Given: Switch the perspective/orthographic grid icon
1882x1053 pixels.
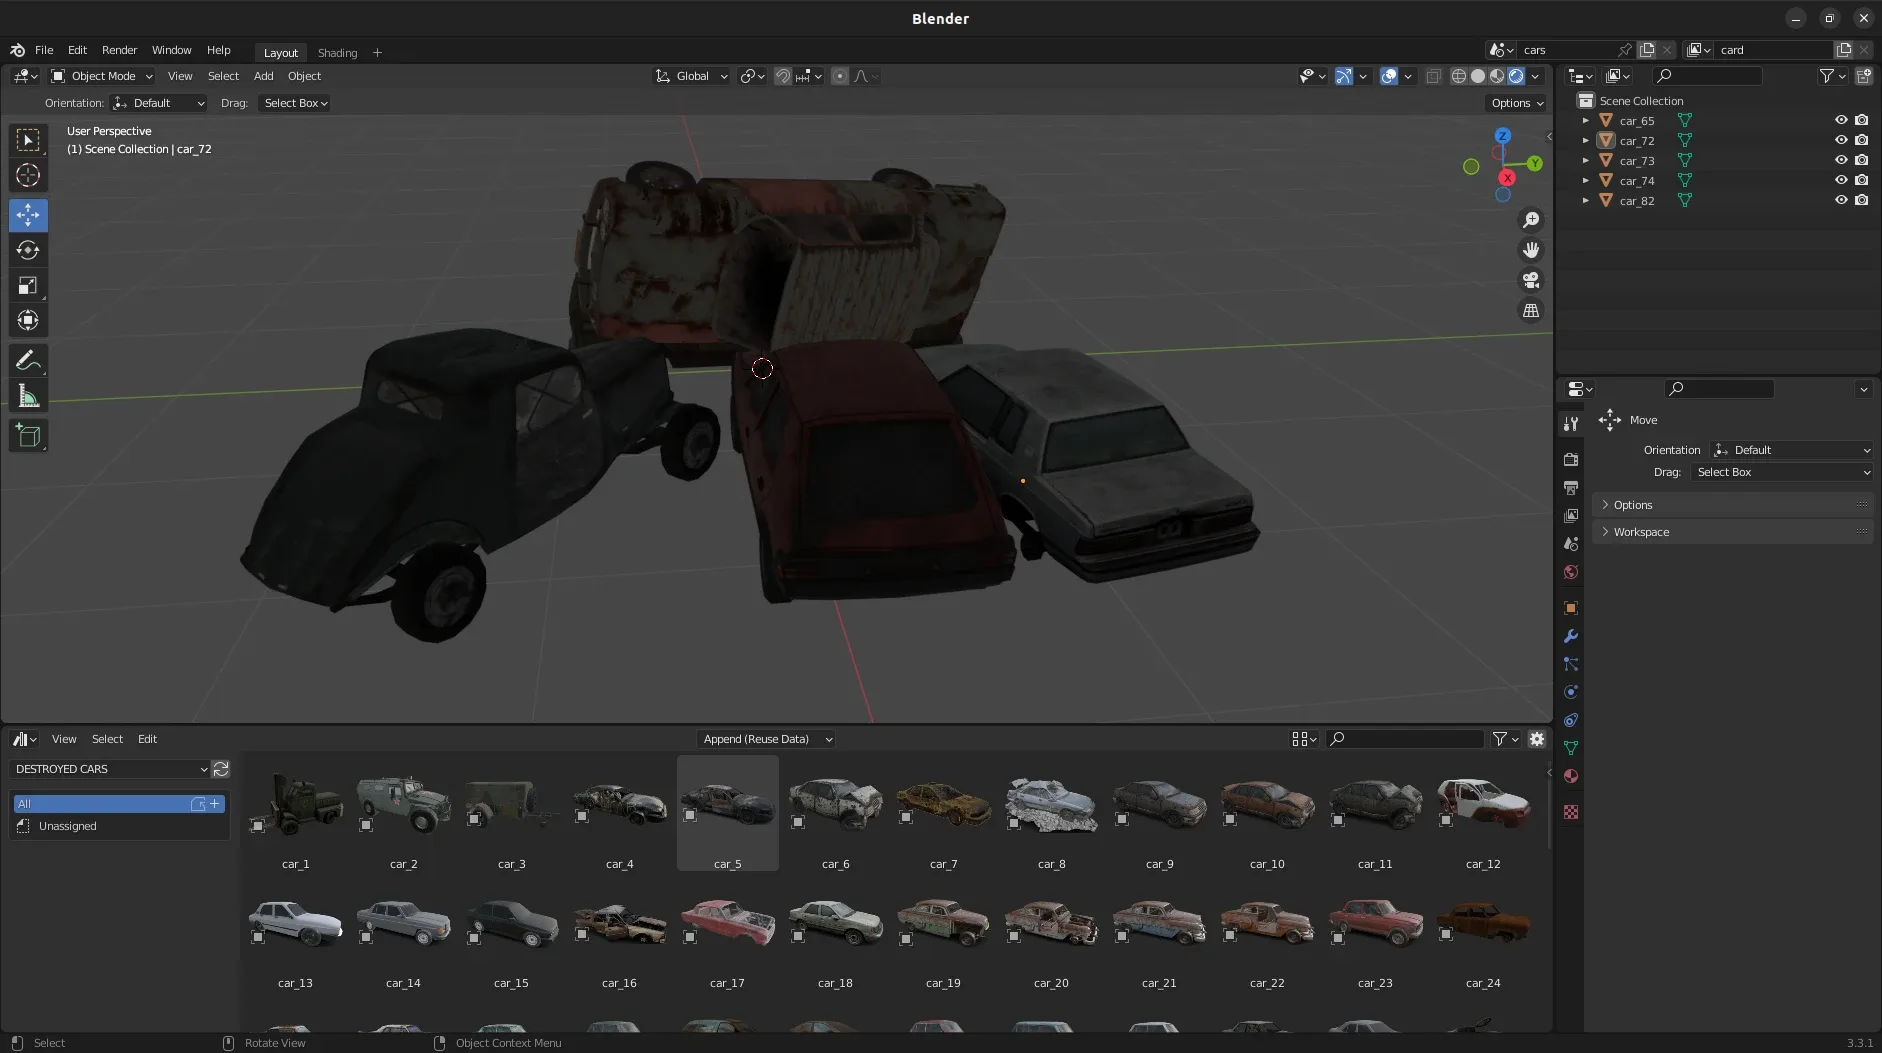Looking at the screenshot, I should [x=1531, y=310].
